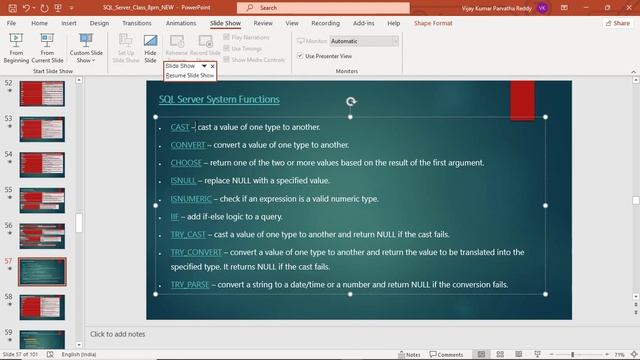The width and height of the screenshot is (640, 360).
Task: Click the Save icon in title bar
Action: [x=12, y=8]
